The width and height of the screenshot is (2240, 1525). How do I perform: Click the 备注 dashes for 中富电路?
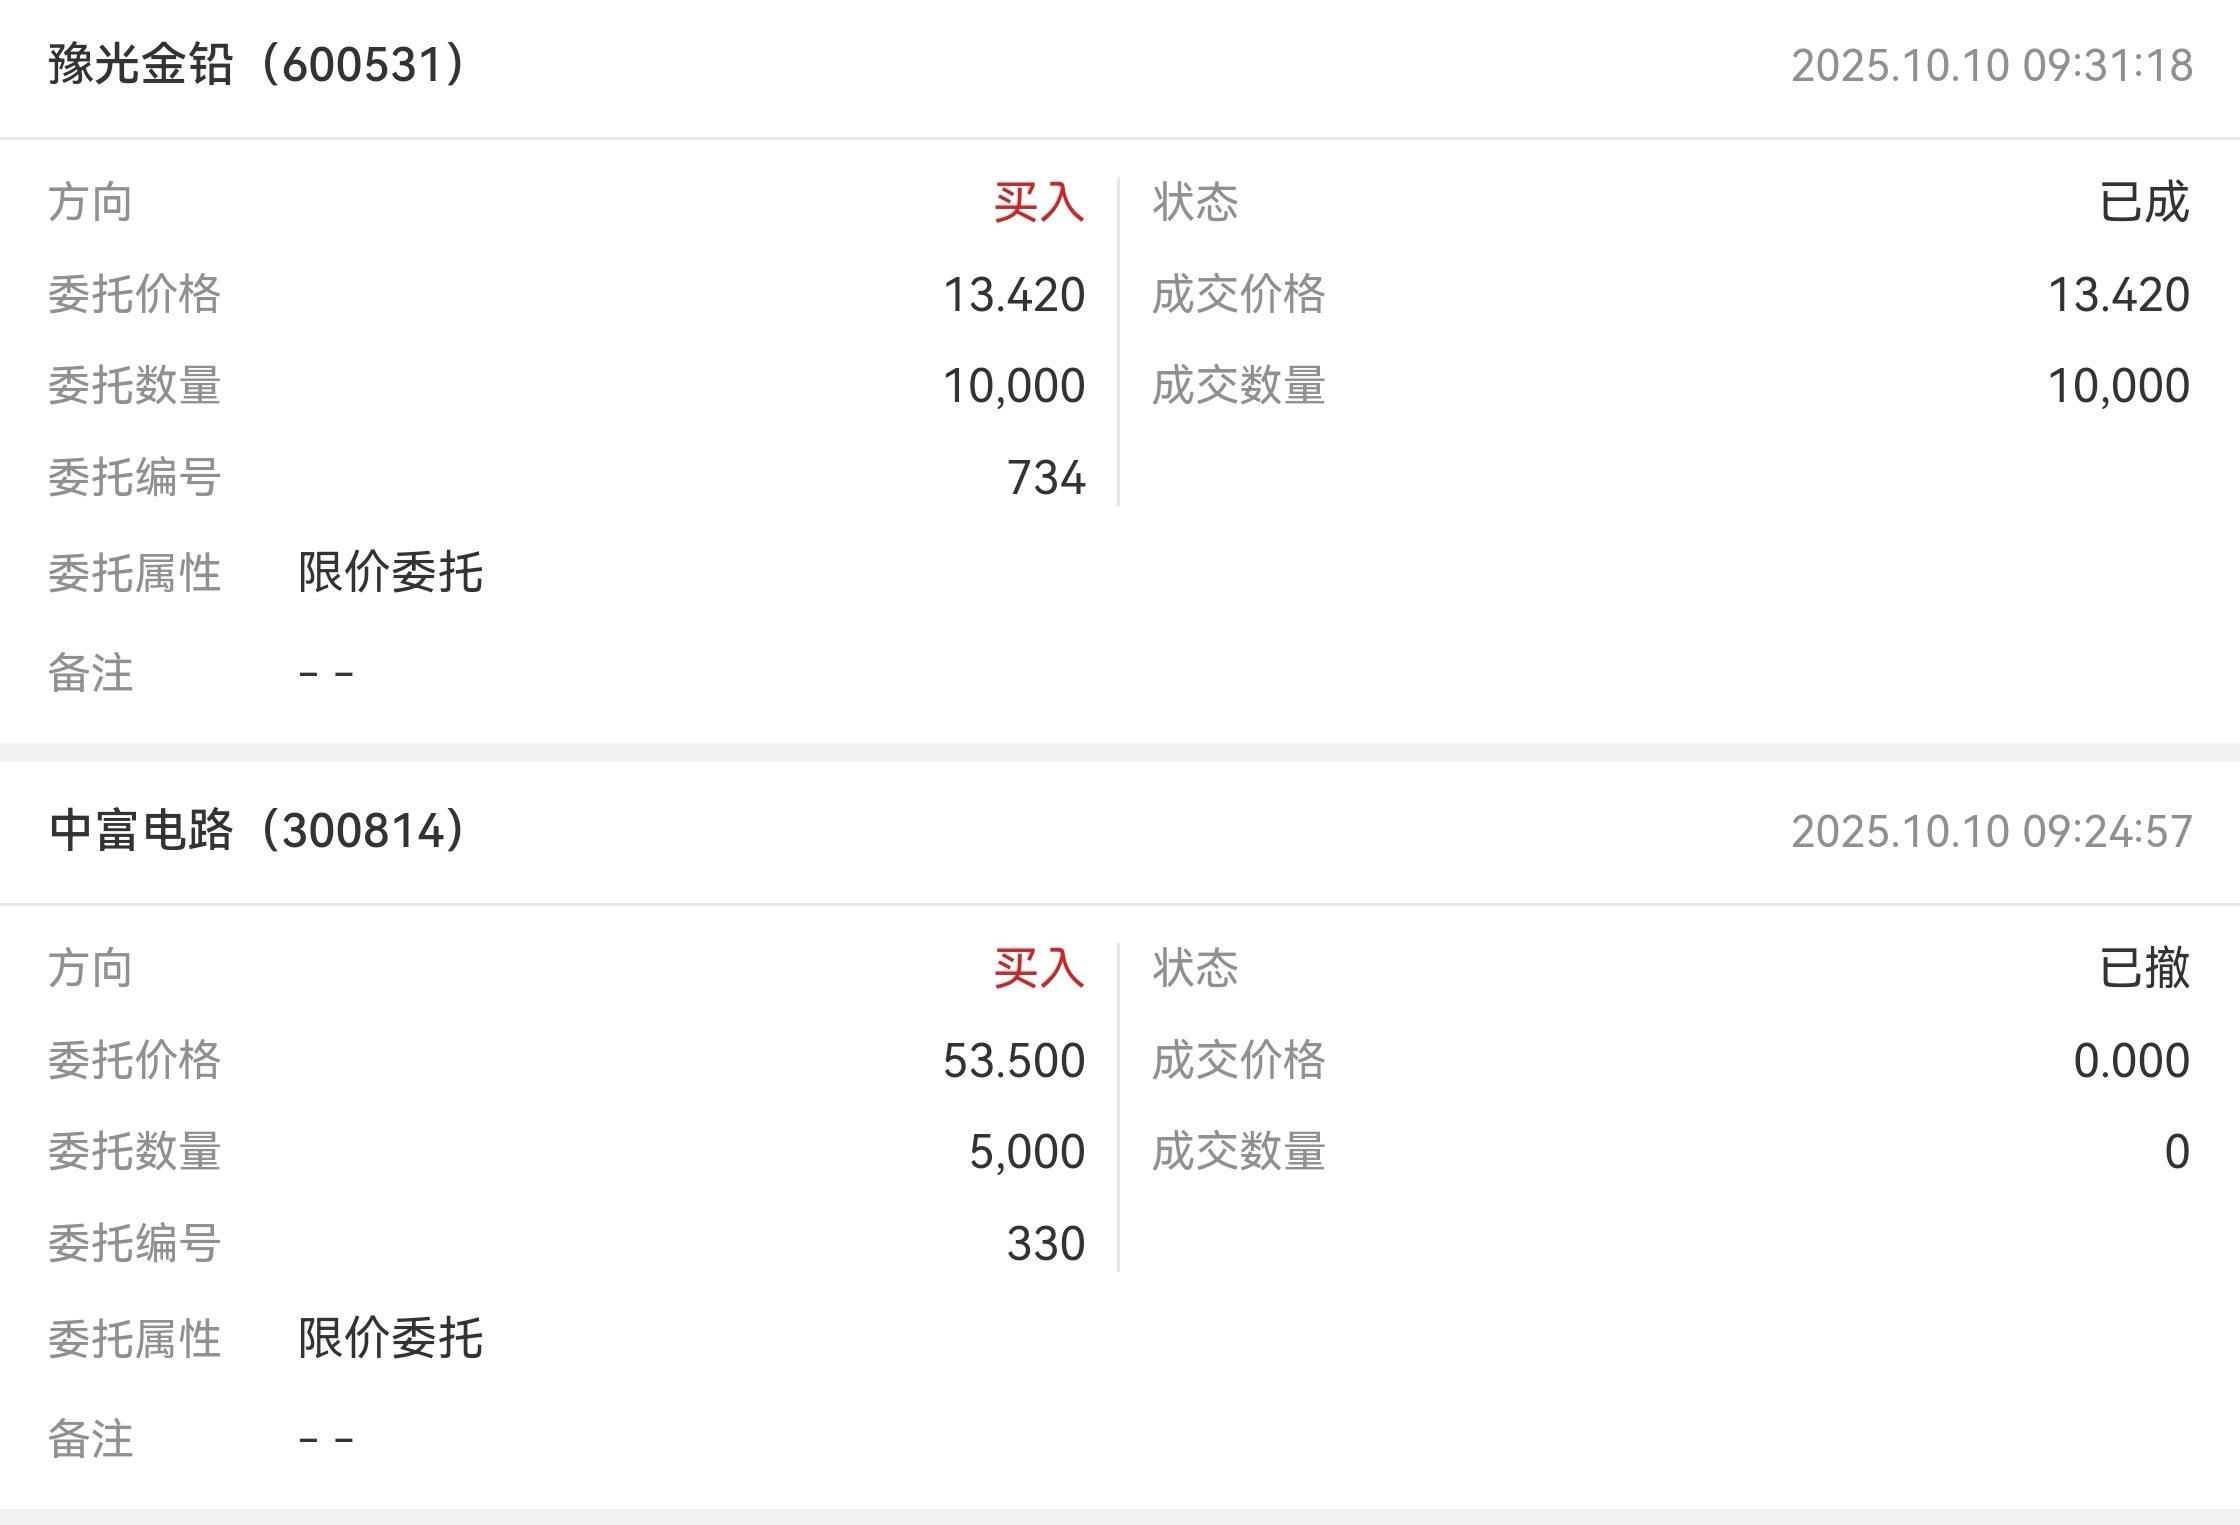click(x=326, y=1440)
